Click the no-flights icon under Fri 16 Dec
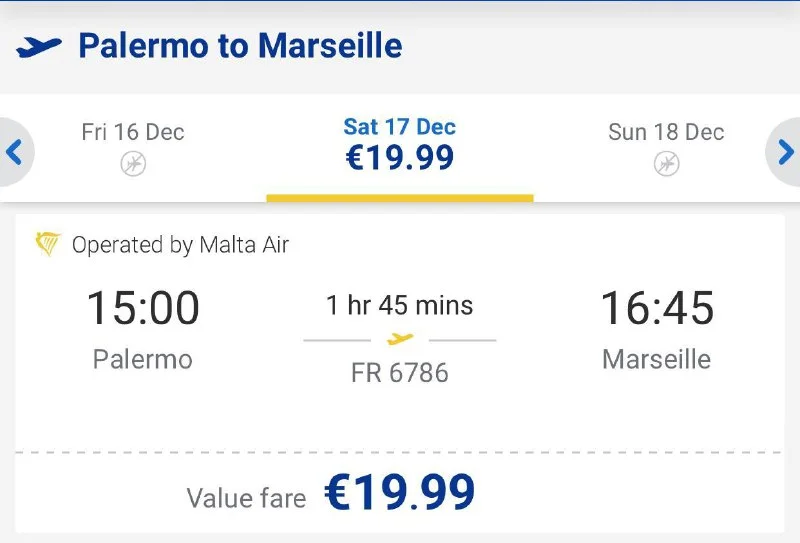The image size is (800, 543). coord(133,164)
